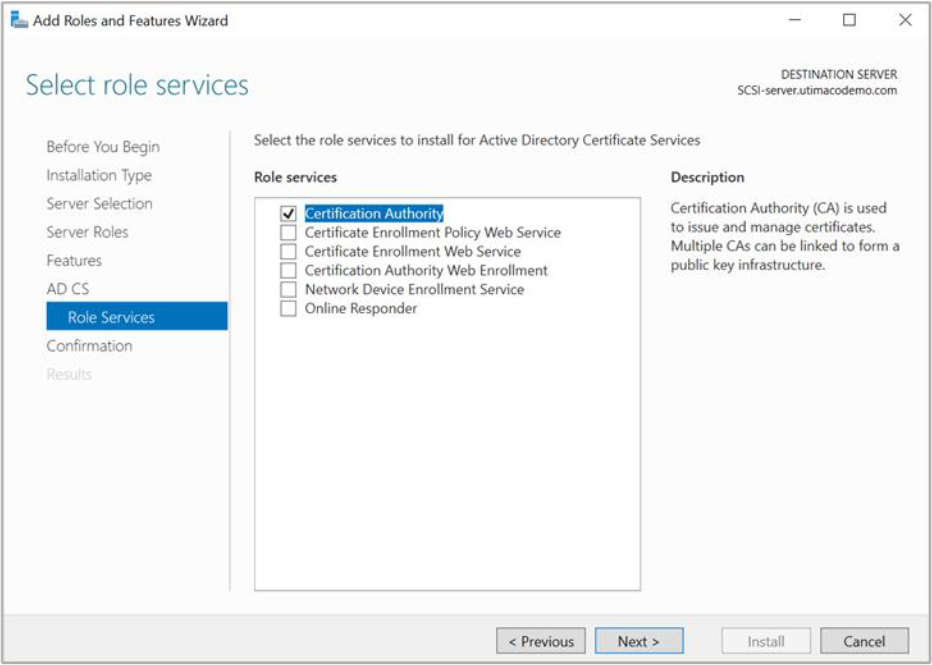Screen dimensions: 932x665
Task: Select the AD CS step
Action: click(x=67, y=289)
